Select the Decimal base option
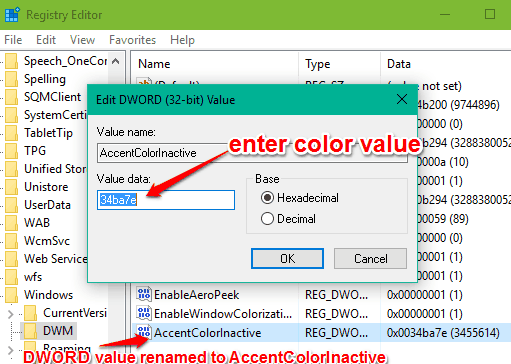511x364 pixels. coord(267,219)
